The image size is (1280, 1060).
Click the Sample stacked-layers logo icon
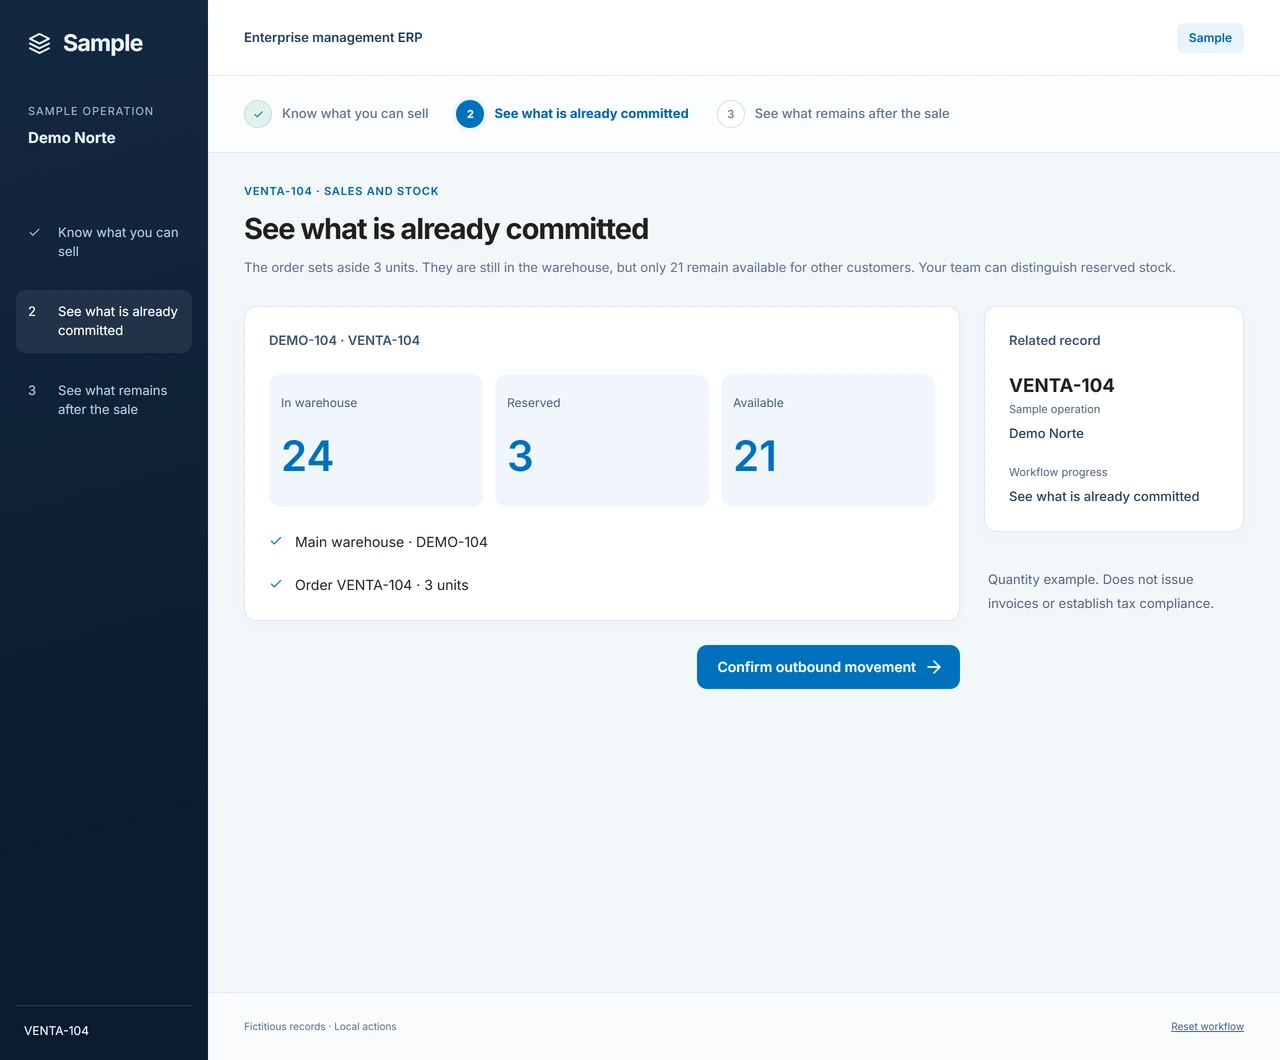tap(39, 43)
